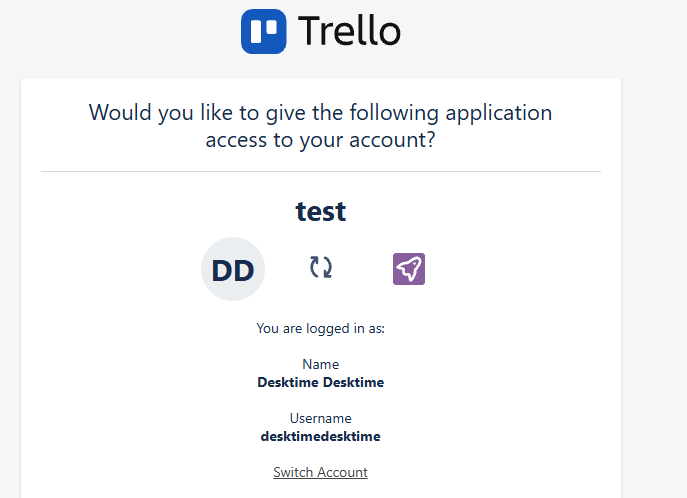Click the Trello wordmark text
The width and height of the screenshot is (687, 498).
(349, 32)
